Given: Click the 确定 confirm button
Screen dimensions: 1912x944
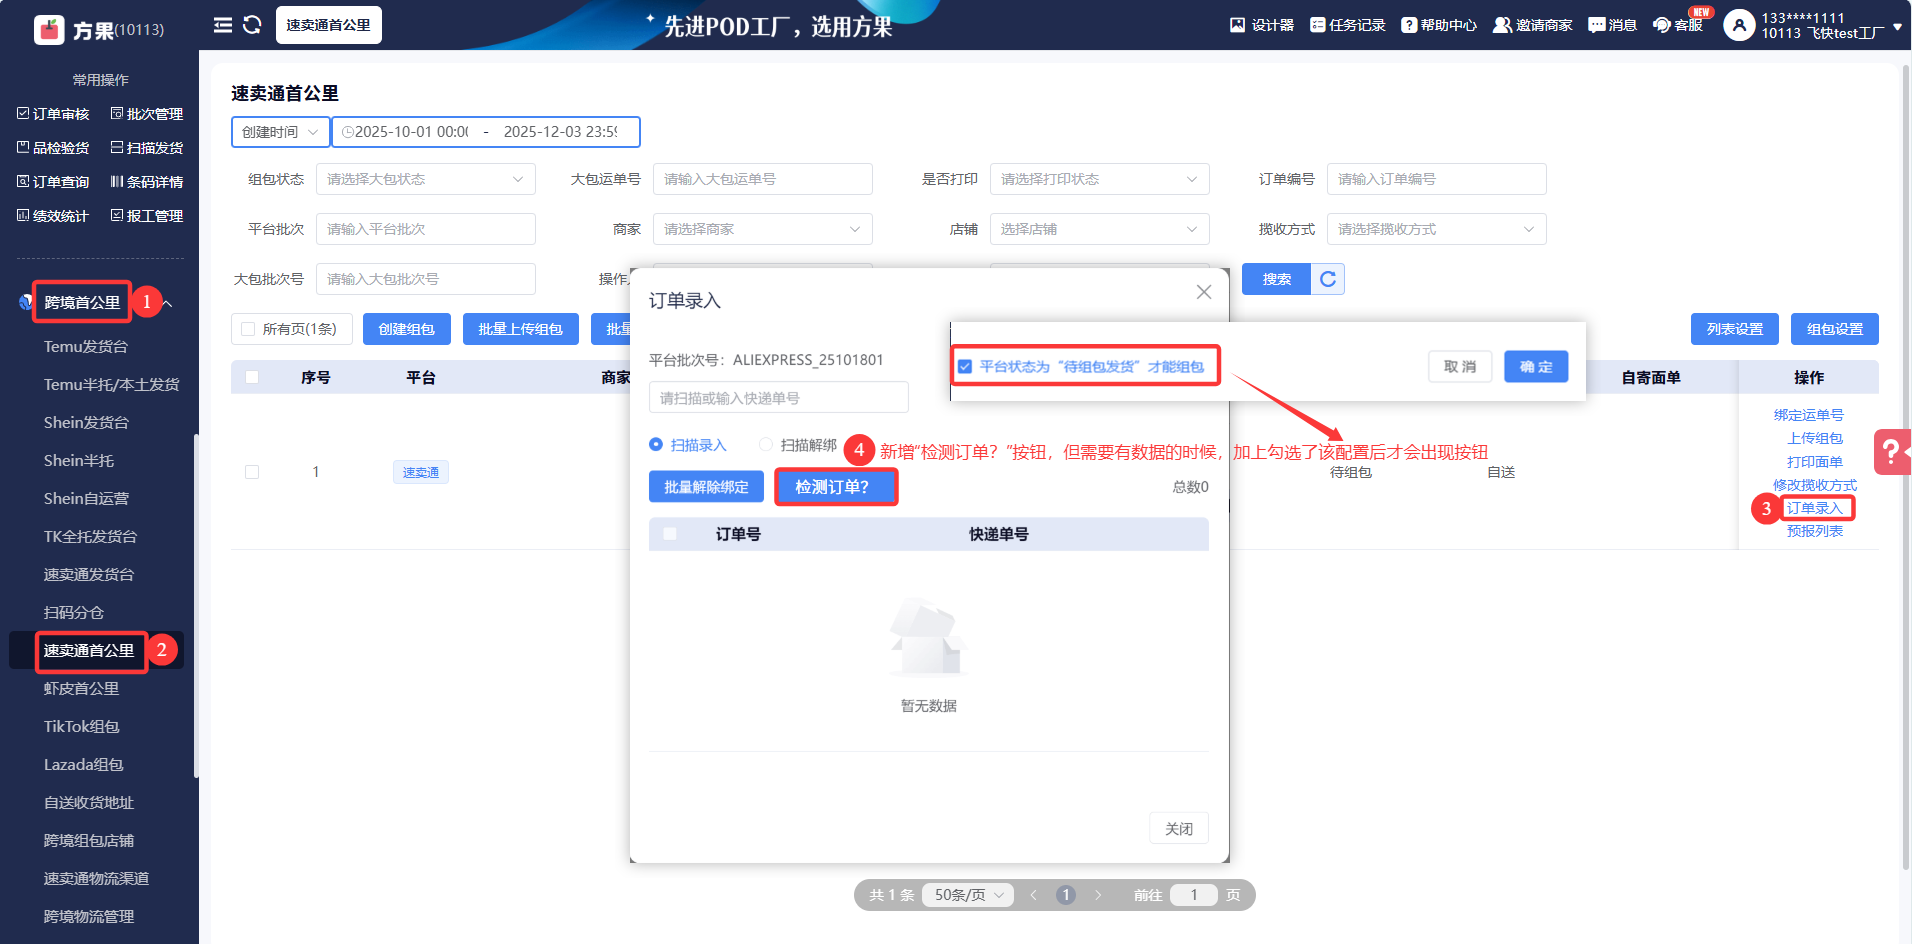Looking at the screenshot, I should point(1536,367).
